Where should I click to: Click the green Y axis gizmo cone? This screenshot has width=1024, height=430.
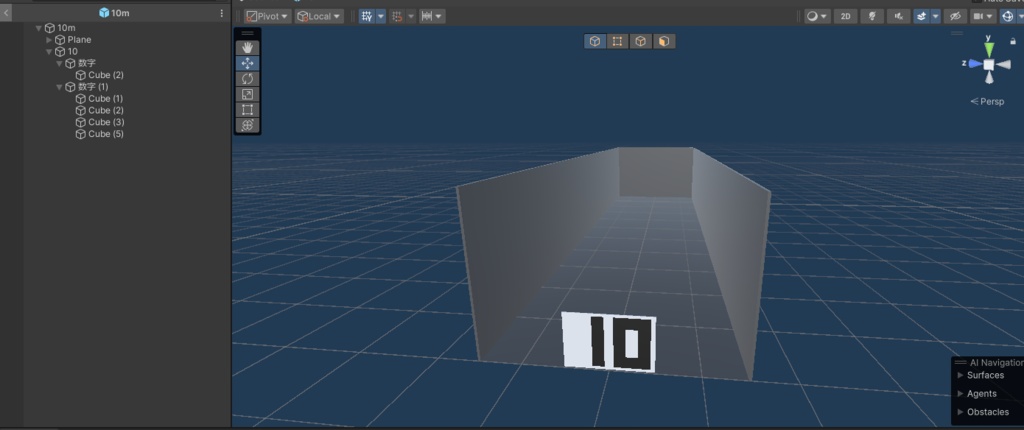989,50
